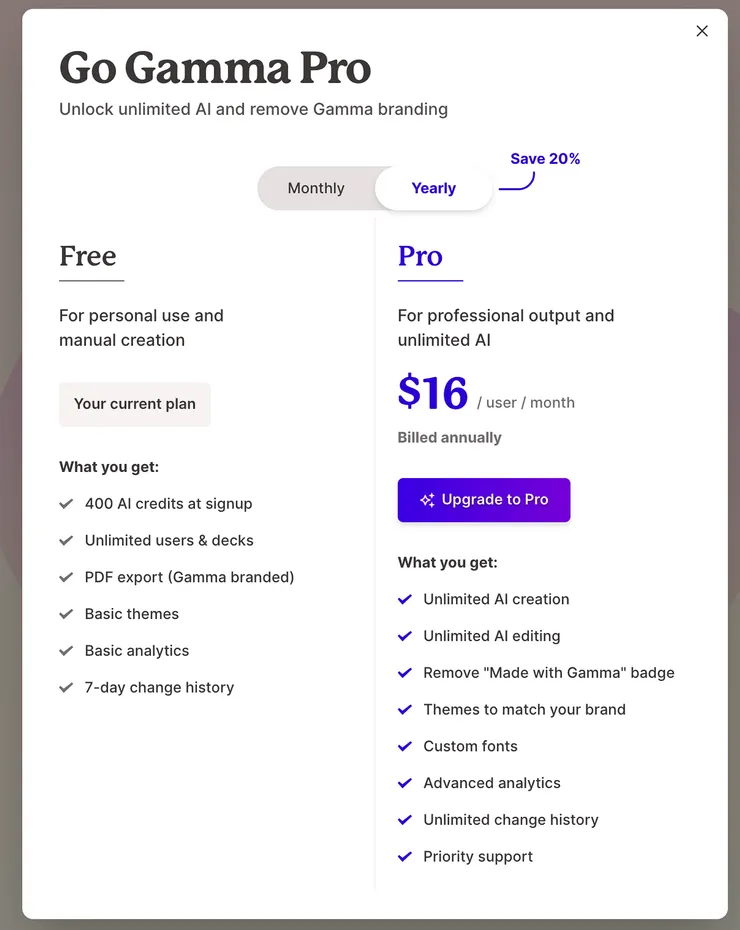Click the checkmark beside 400 AI credits

pos(66,504)
